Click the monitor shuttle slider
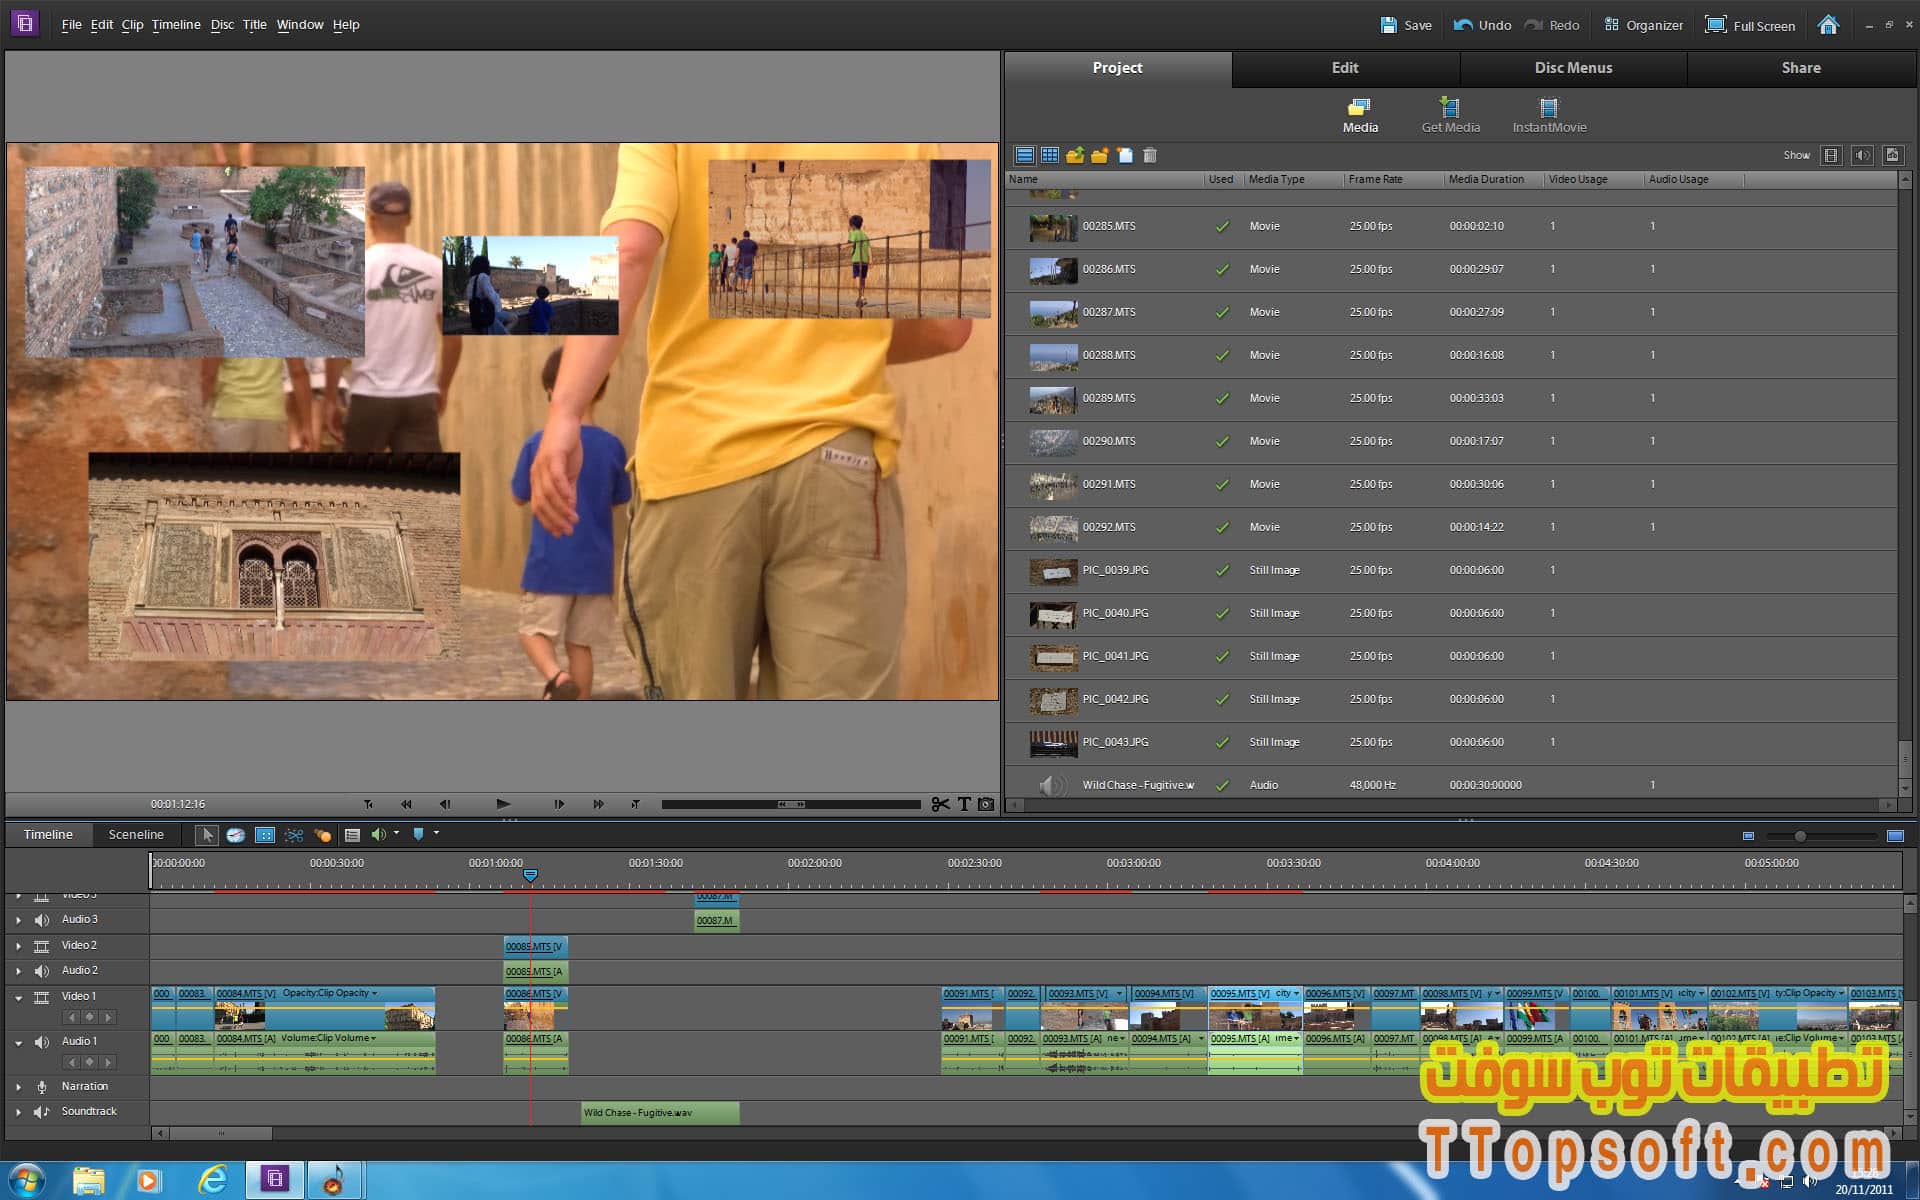 tap(791, 804)
